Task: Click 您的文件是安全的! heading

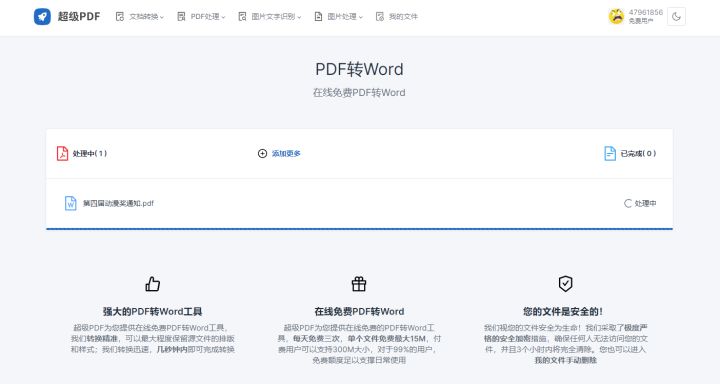Action: (563, 311)
